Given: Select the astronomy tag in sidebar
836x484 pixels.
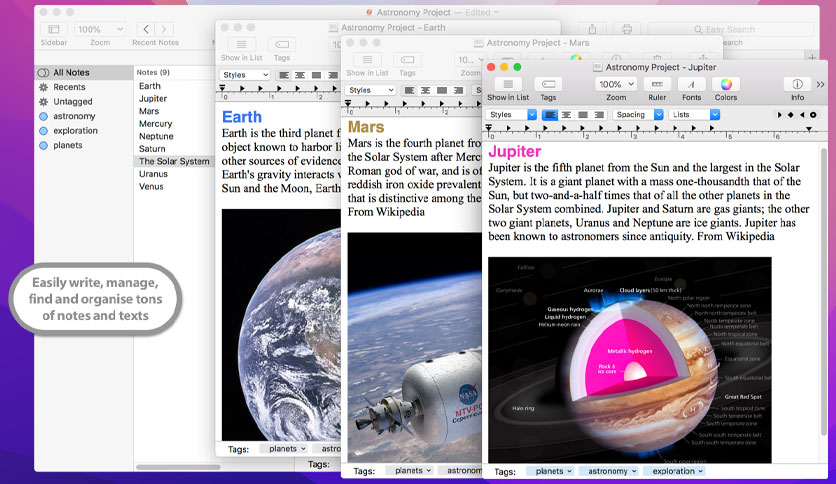Looking at the screenshot, I should [84, 116].
